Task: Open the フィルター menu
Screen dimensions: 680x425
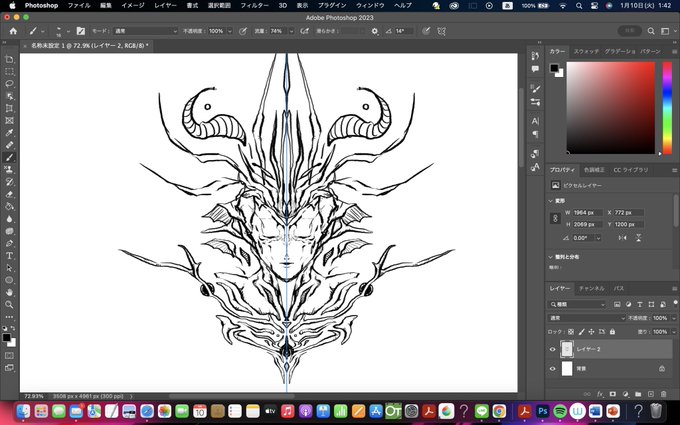Action: click(x=254, y=6)
